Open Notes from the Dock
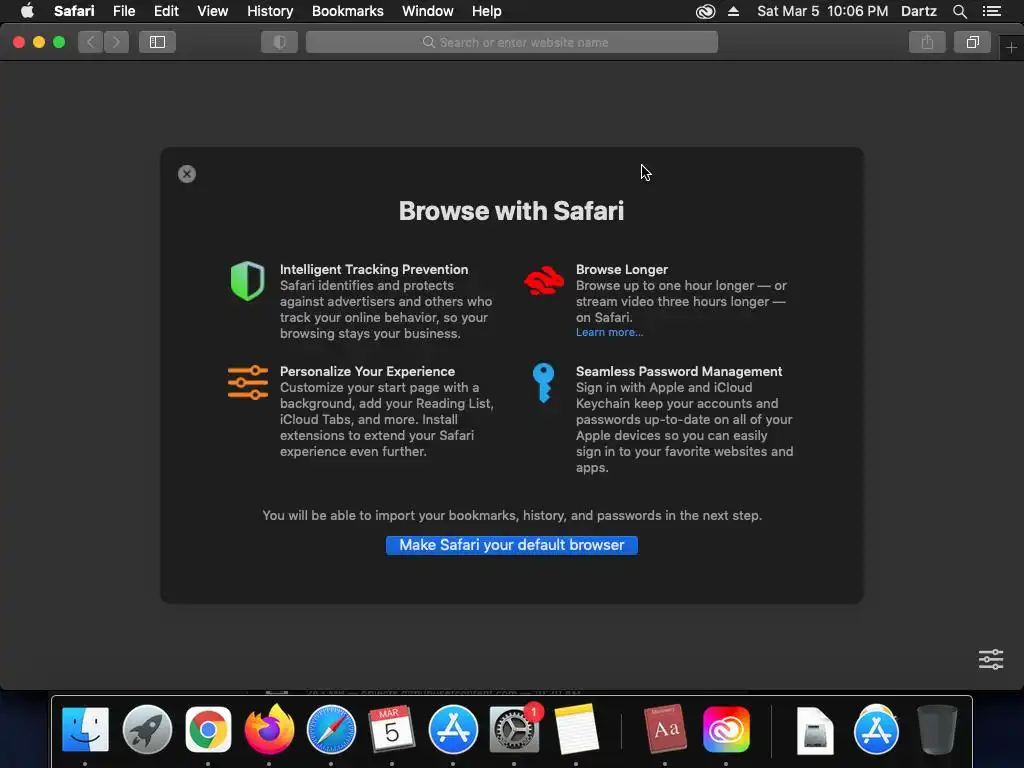The height and width of the screenshot is (768, 1024). pyautogui.click(x=575, y=729)
